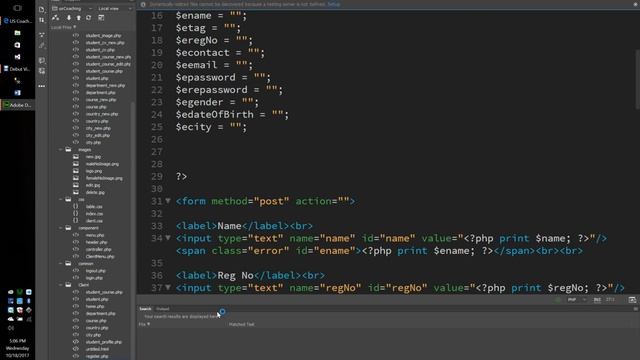The image size is (640, 360).
Task: Click the Get files down-arrow icon
Action: [69, 18]
